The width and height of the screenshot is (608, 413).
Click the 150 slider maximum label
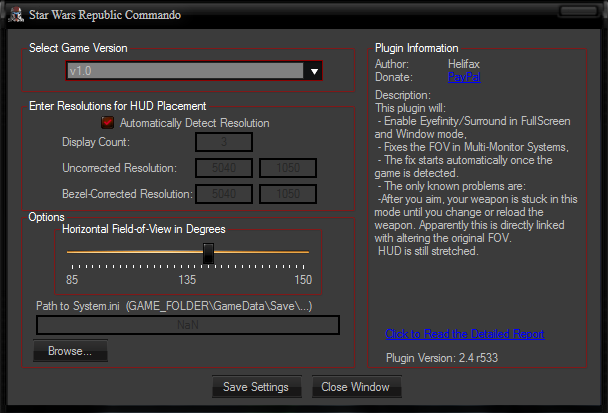303,280
